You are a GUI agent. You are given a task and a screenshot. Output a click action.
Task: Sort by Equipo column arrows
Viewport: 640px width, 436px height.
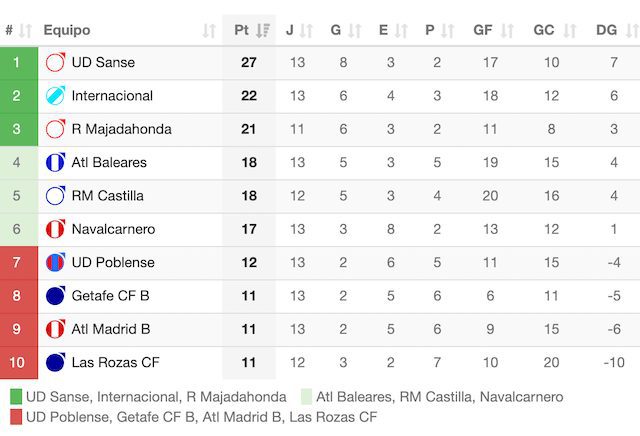click(x=209, y=31)
